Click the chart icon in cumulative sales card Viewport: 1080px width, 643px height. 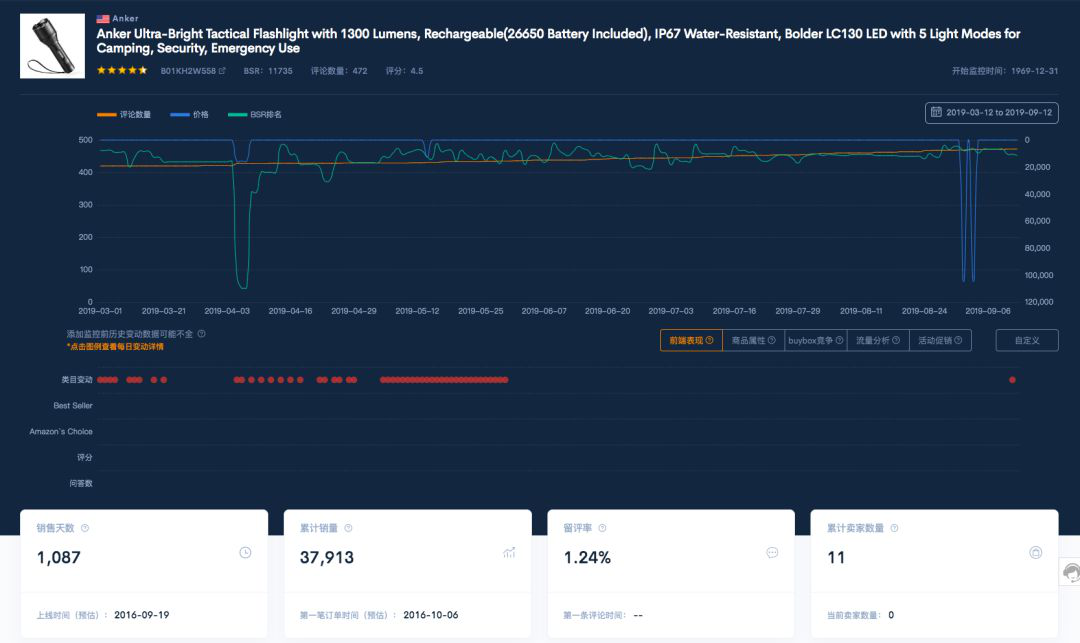509,553
